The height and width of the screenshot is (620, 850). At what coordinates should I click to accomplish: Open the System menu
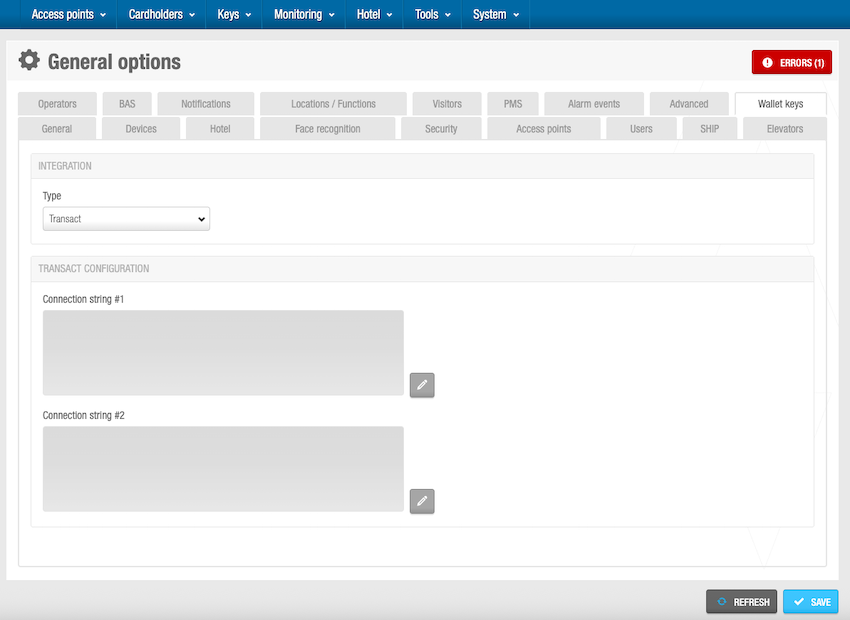[x=496, y=15]
